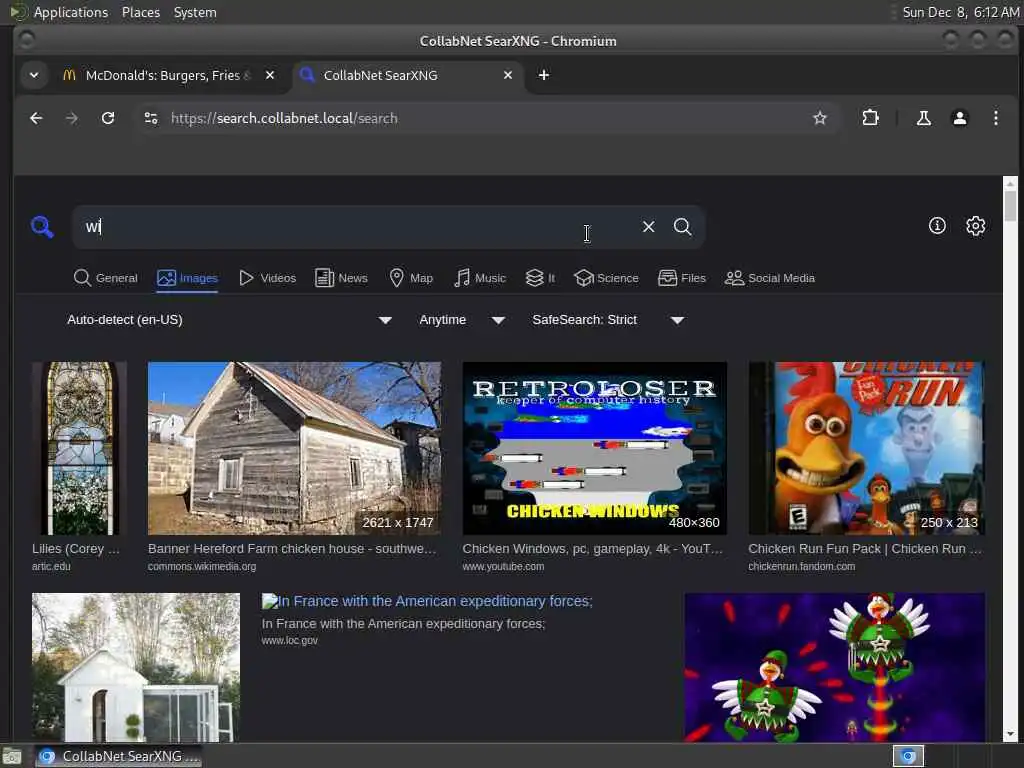Click the workspace switcher in bottom panel
The image size is (1024, 768).
point(908,756)
